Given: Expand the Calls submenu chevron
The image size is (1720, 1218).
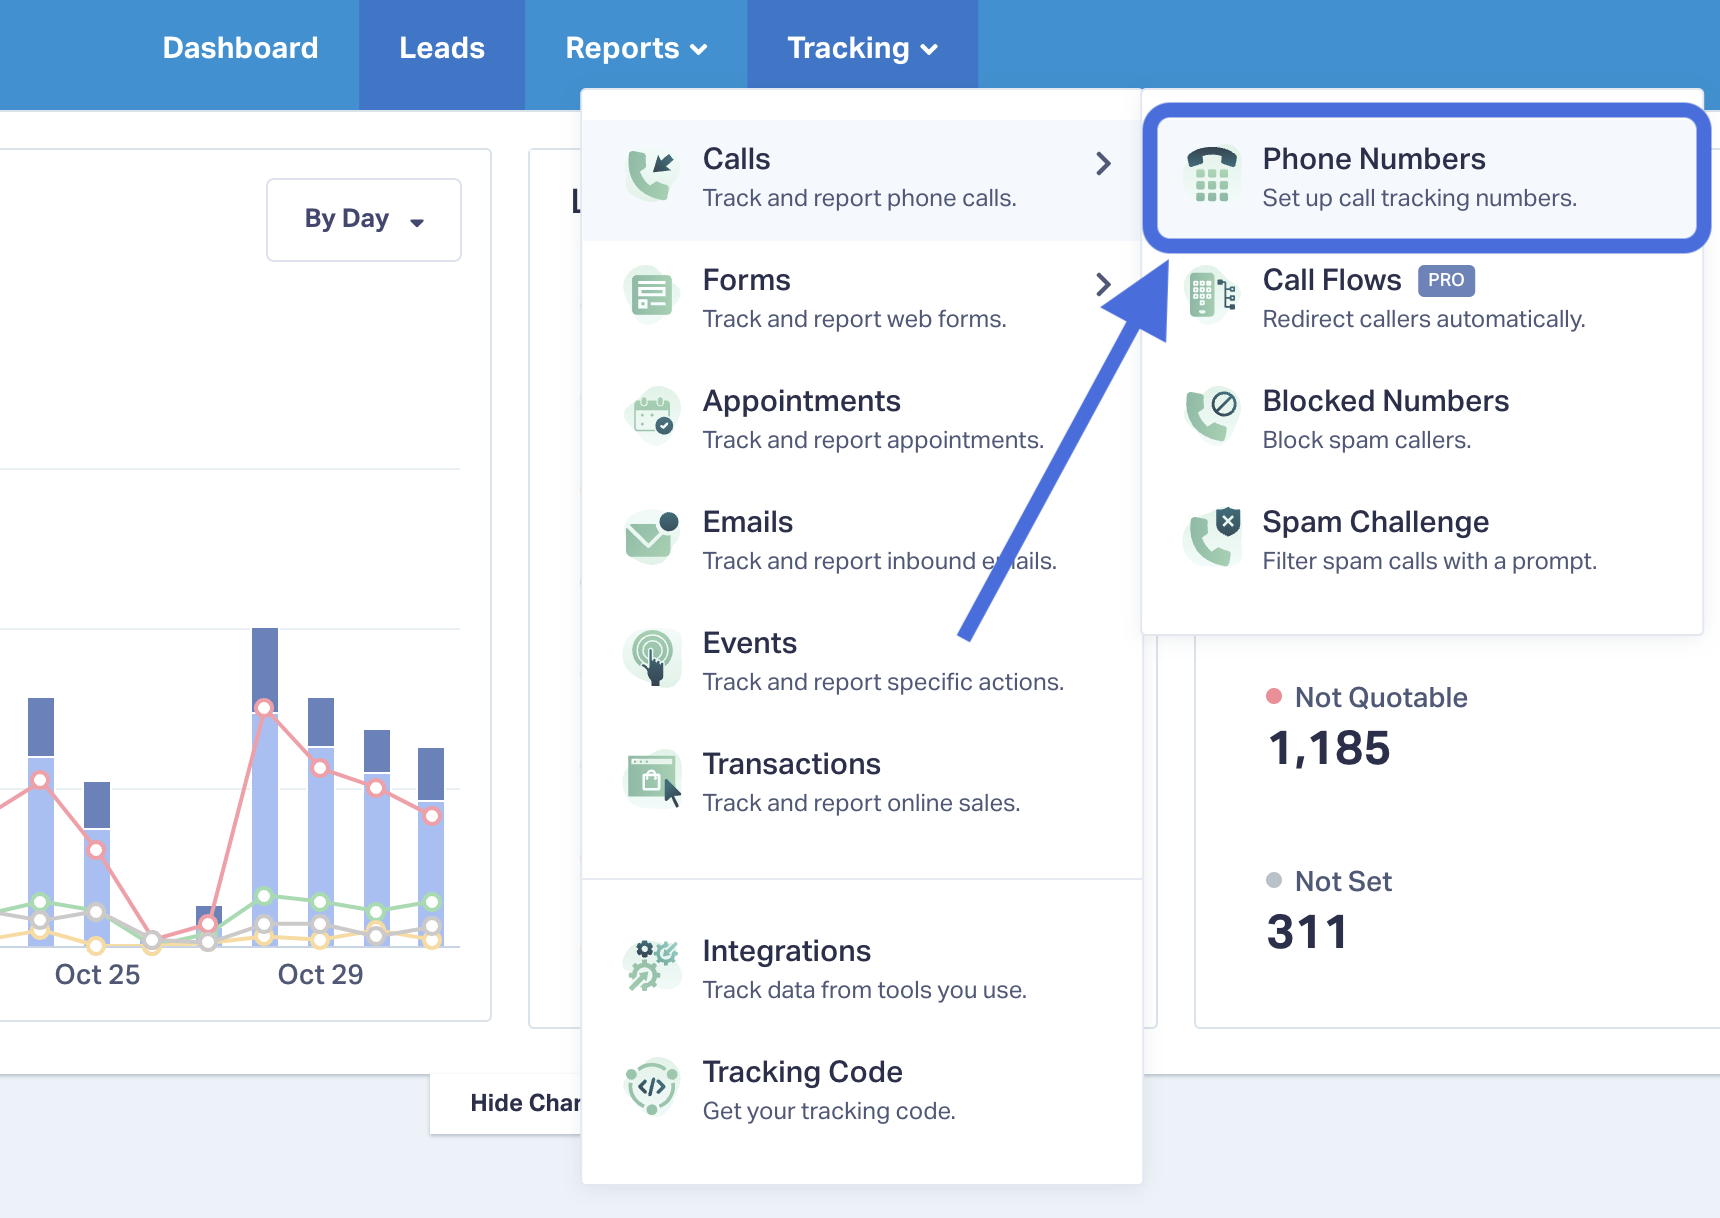Looking at the screenshot, I should 1103,163.
